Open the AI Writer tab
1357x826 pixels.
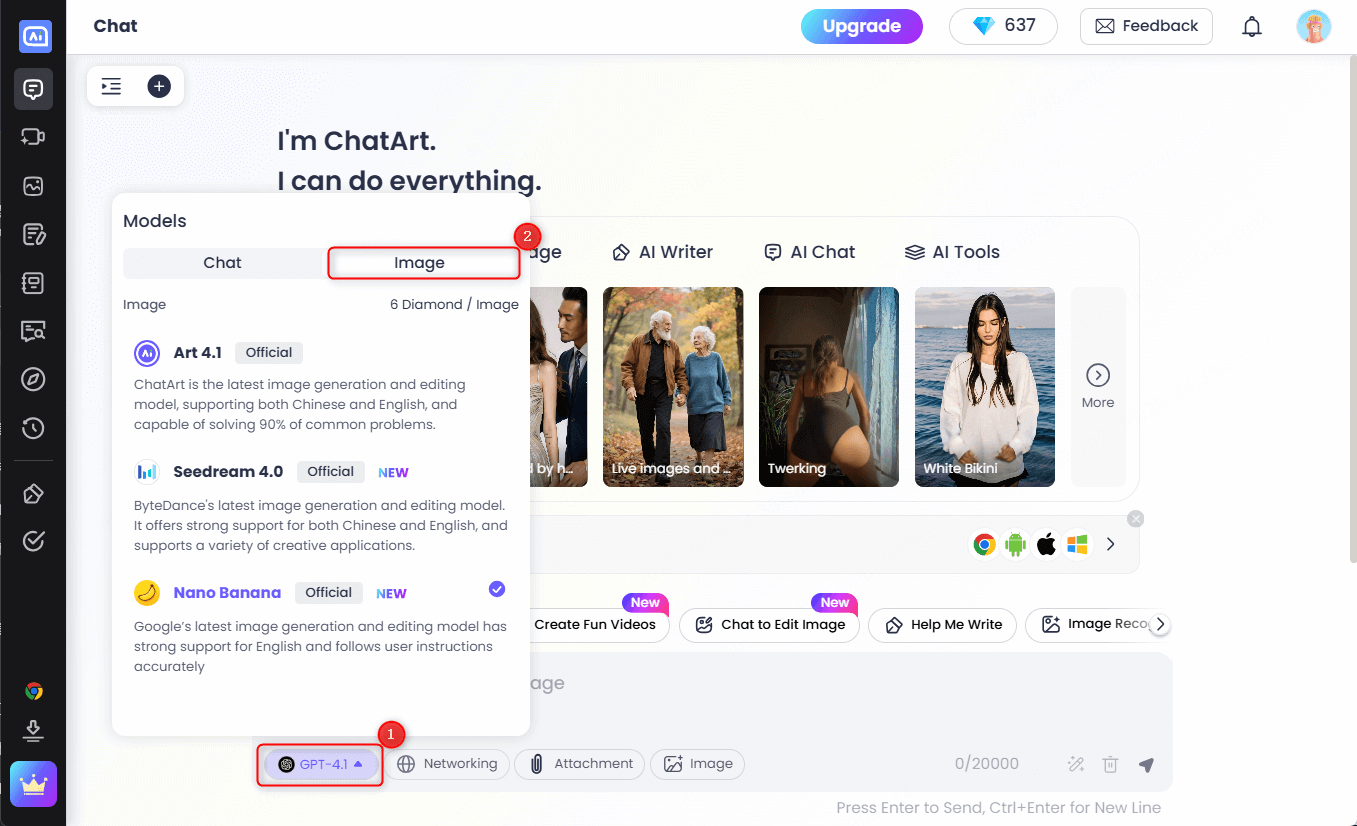[x=662, y=252]
